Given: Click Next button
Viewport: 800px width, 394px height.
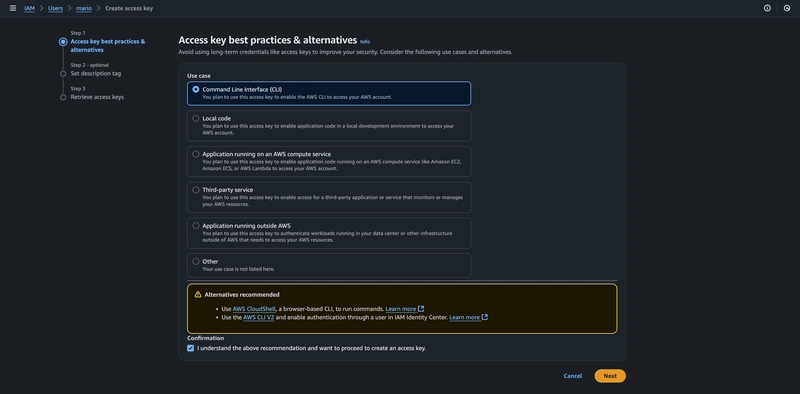Looking at the screenshot, I should click(x=610, y=376).
